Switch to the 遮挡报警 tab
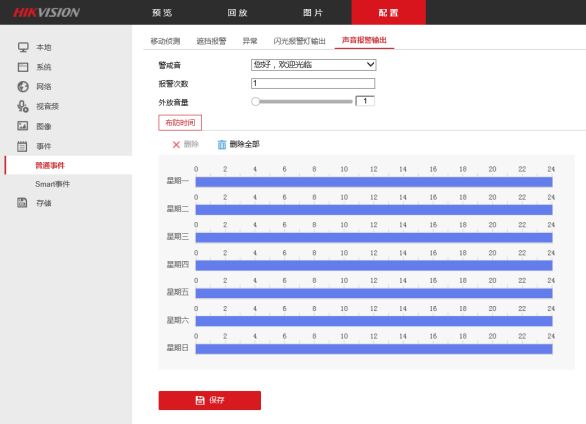Screen dimensions: 586x424 tap(211, 41)
